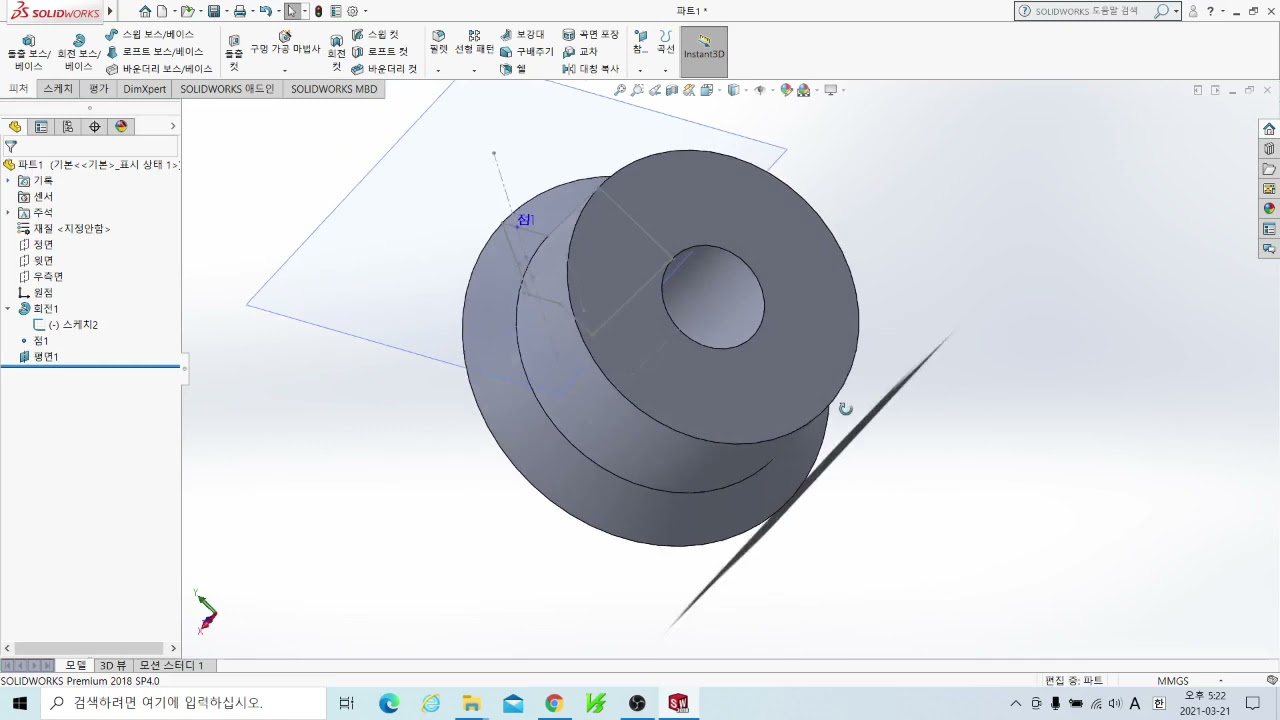This screenshot has height=720, width=1280.
Task: Switch to 피처 (Features) tab
Action: pos(18,89)
